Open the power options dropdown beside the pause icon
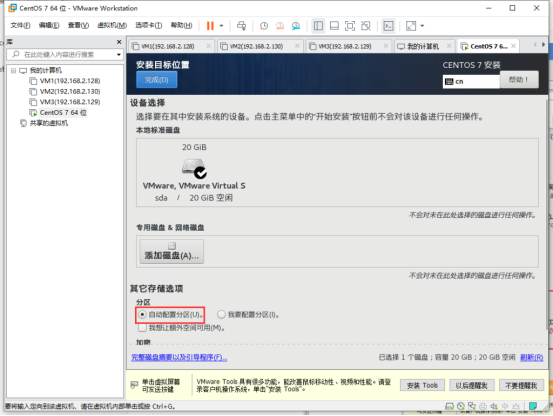553x416 pixels. (x=221, y=26)
